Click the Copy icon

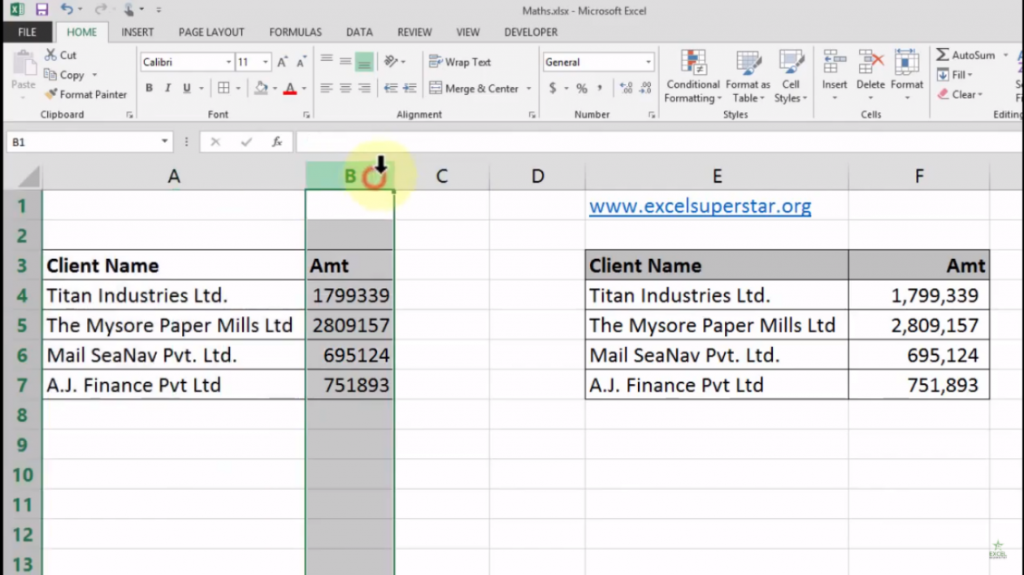50,74
